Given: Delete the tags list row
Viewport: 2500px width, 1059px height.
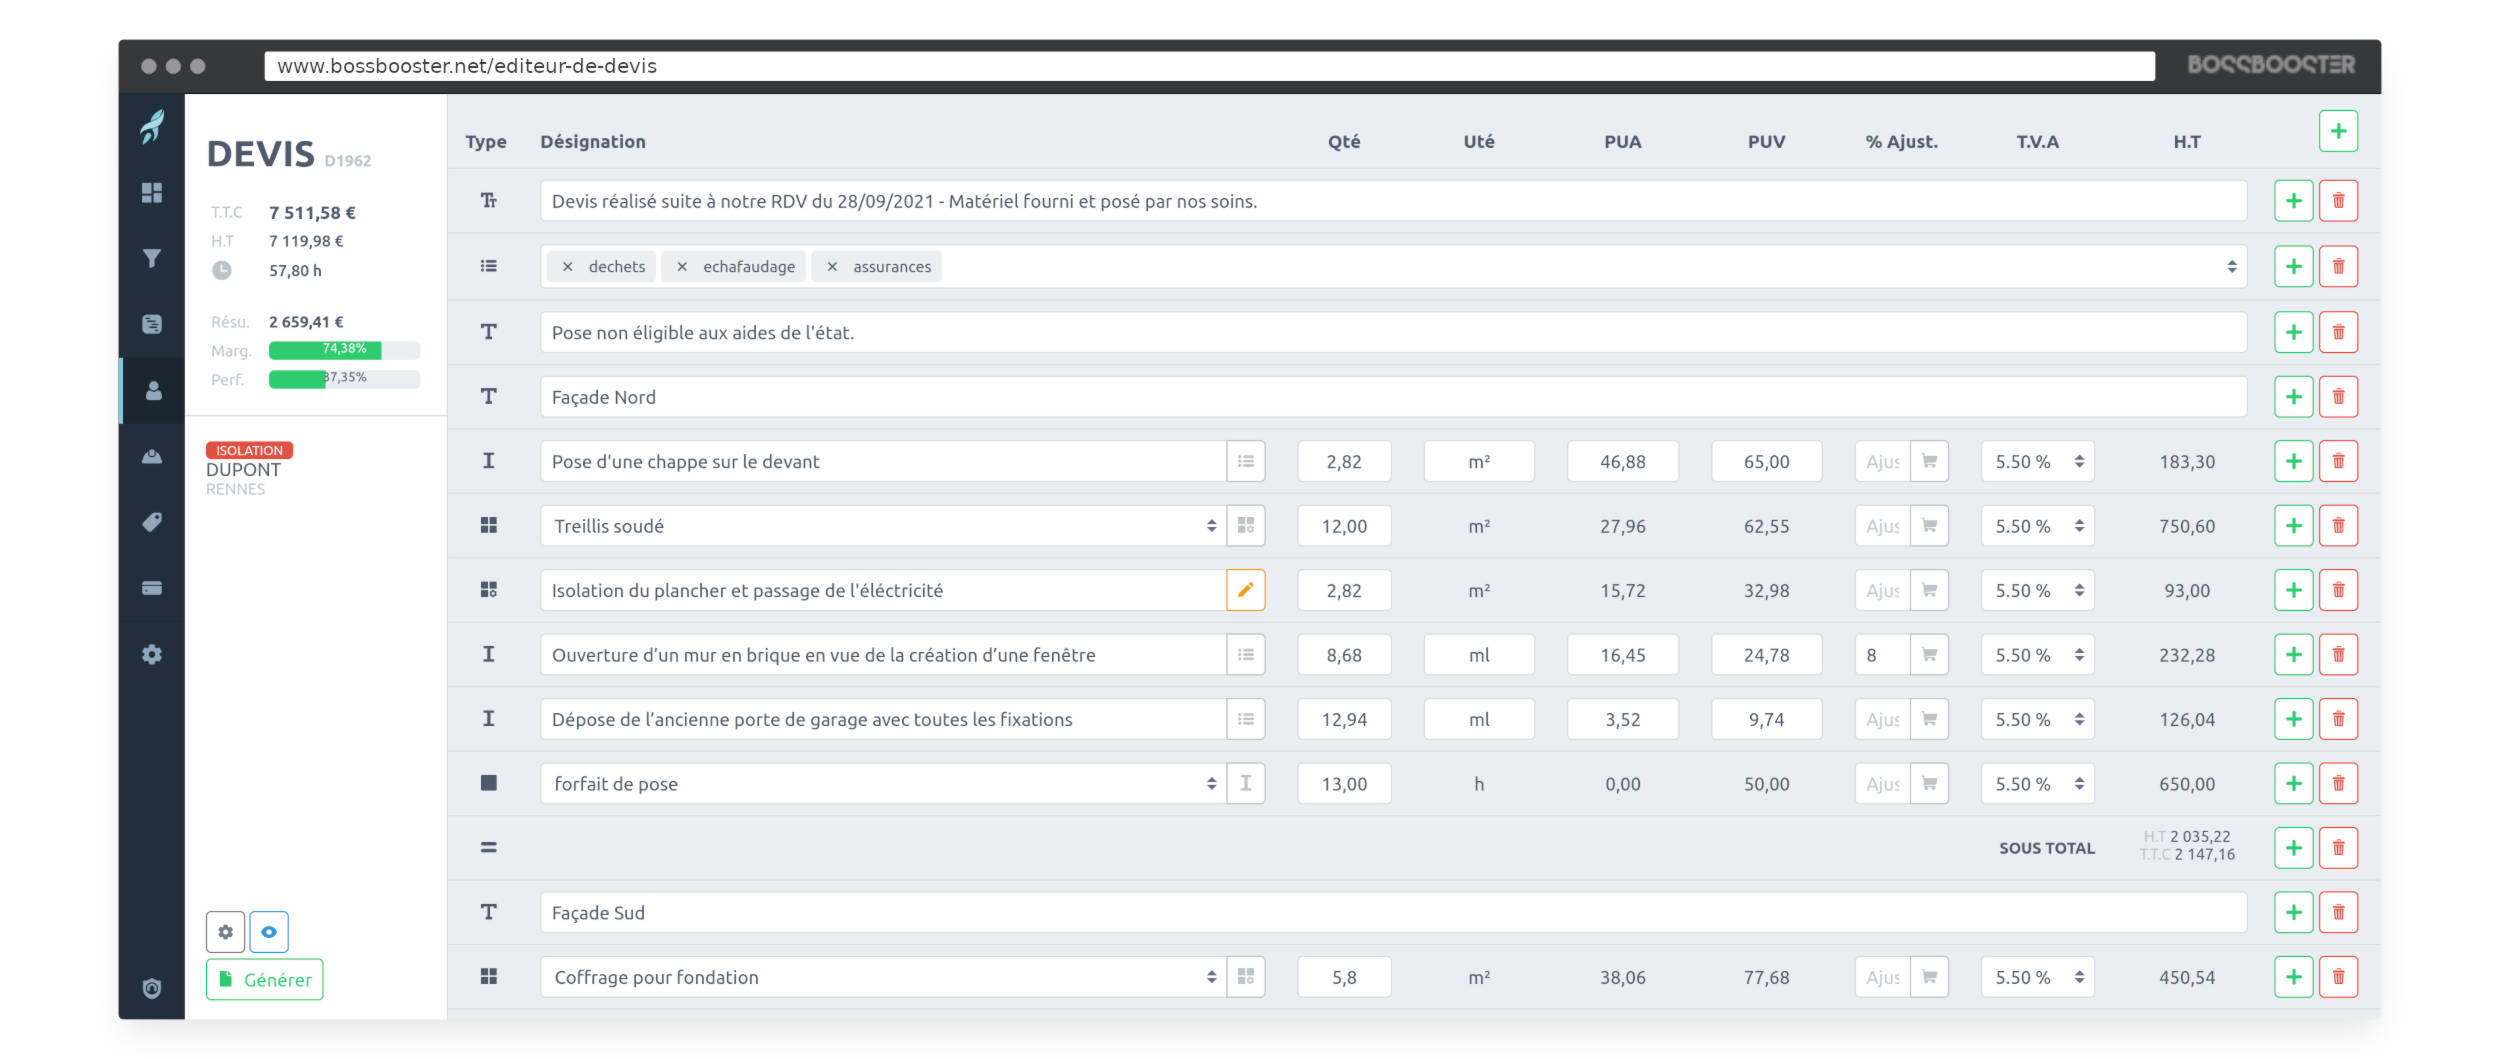Looking at the screenshot, I should click(x=2338, y=267).
